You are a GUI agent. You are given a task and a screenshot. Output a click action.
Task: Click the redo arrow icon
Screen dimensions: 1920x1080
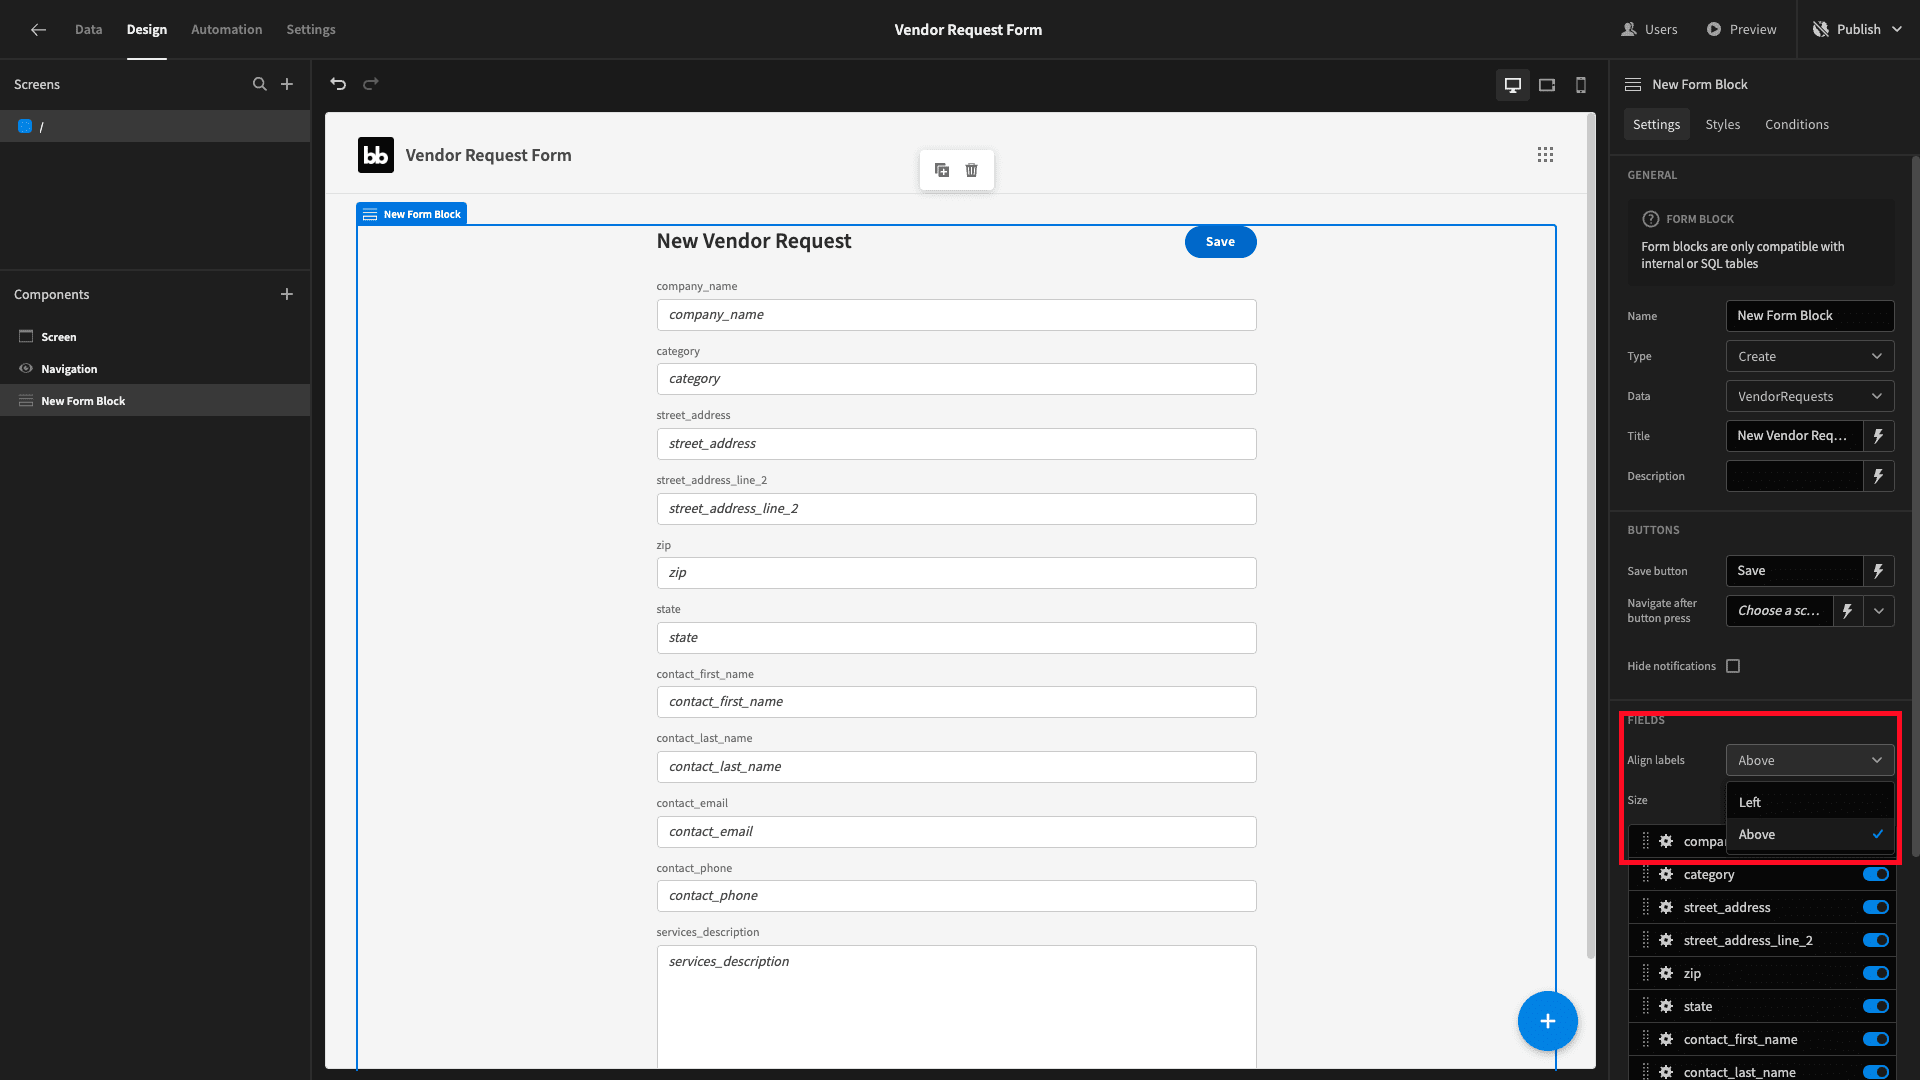tap(371, 84)
